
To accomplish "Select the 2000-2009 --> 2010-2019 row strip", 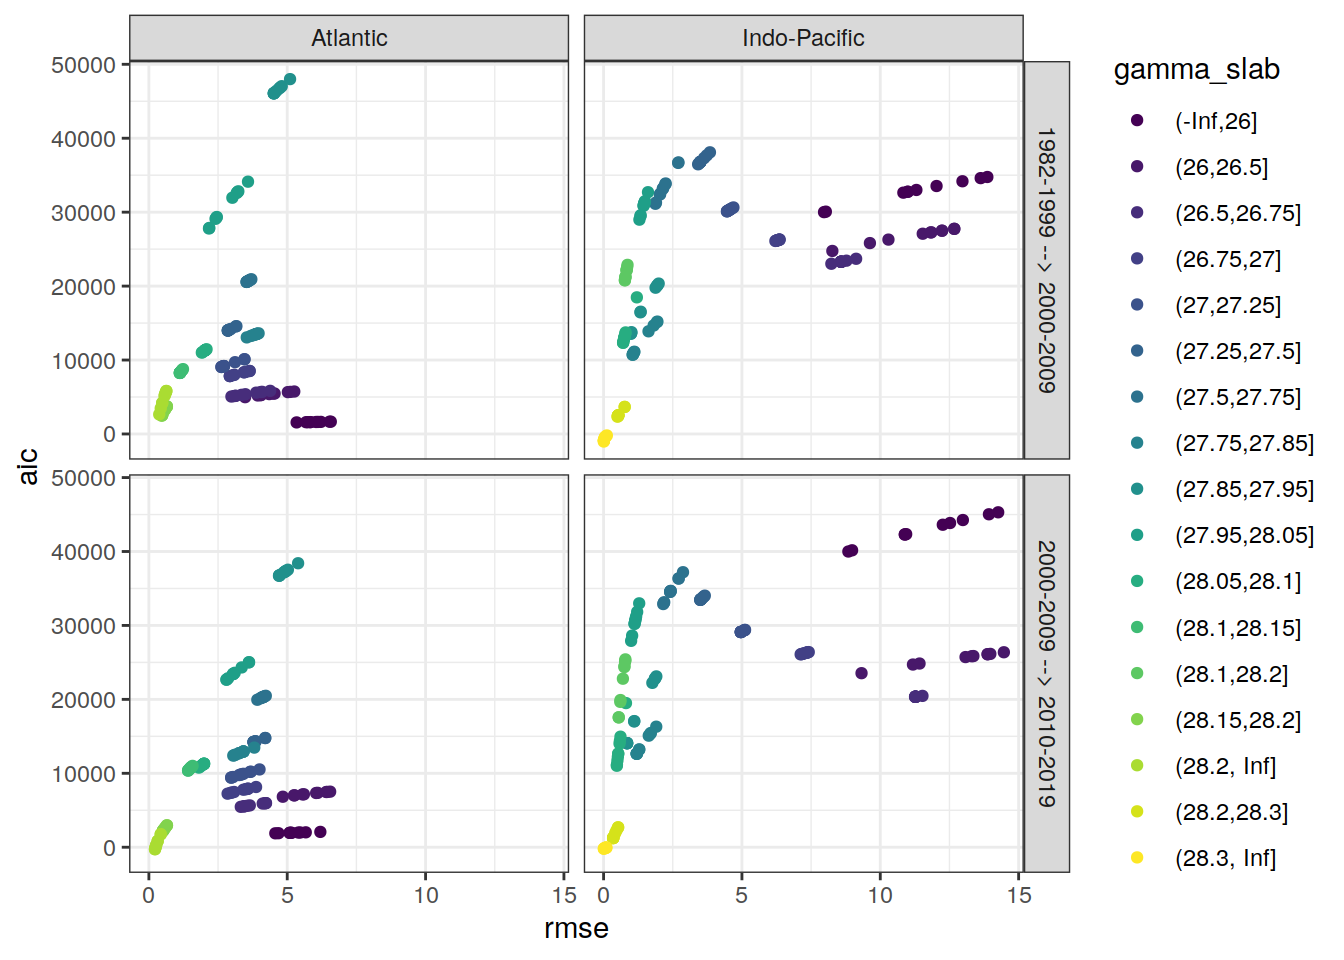I will (1046, 673).
